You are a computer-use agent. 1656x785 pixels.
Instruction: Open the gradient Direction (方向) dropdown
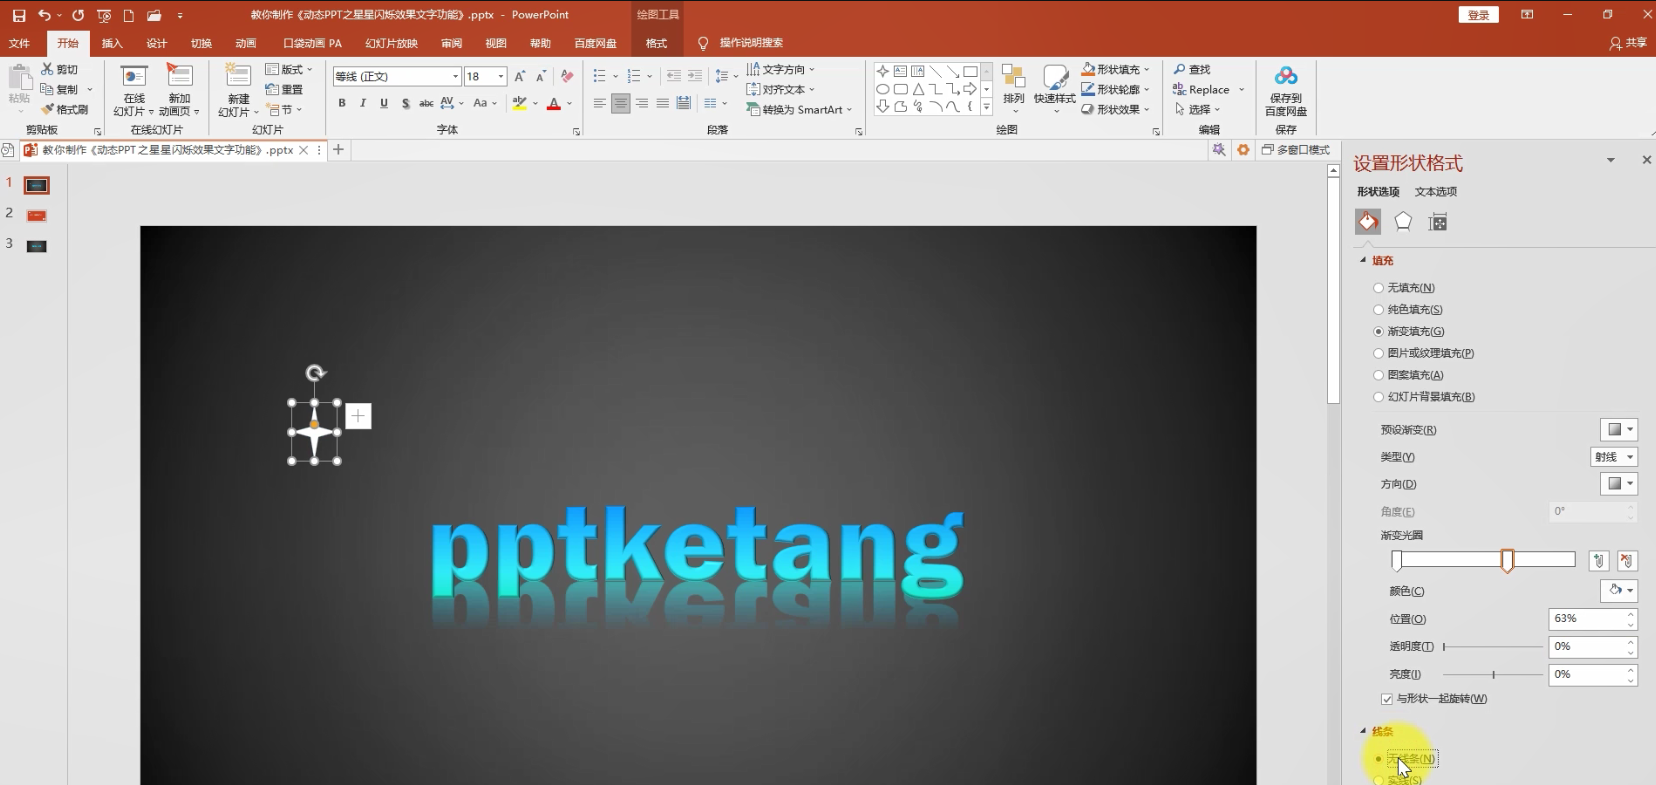tap(1618, 484)
